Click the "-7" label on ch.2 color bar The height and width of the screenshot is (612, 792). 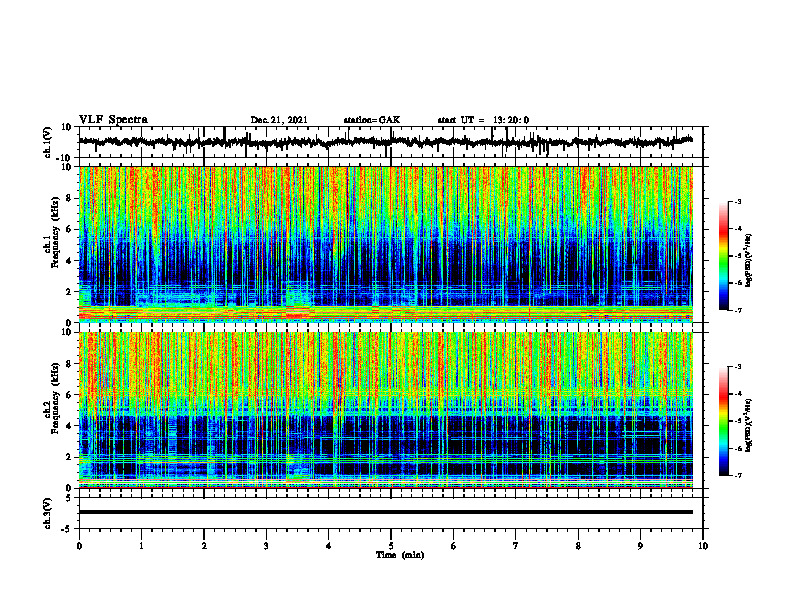pos(738,476)
